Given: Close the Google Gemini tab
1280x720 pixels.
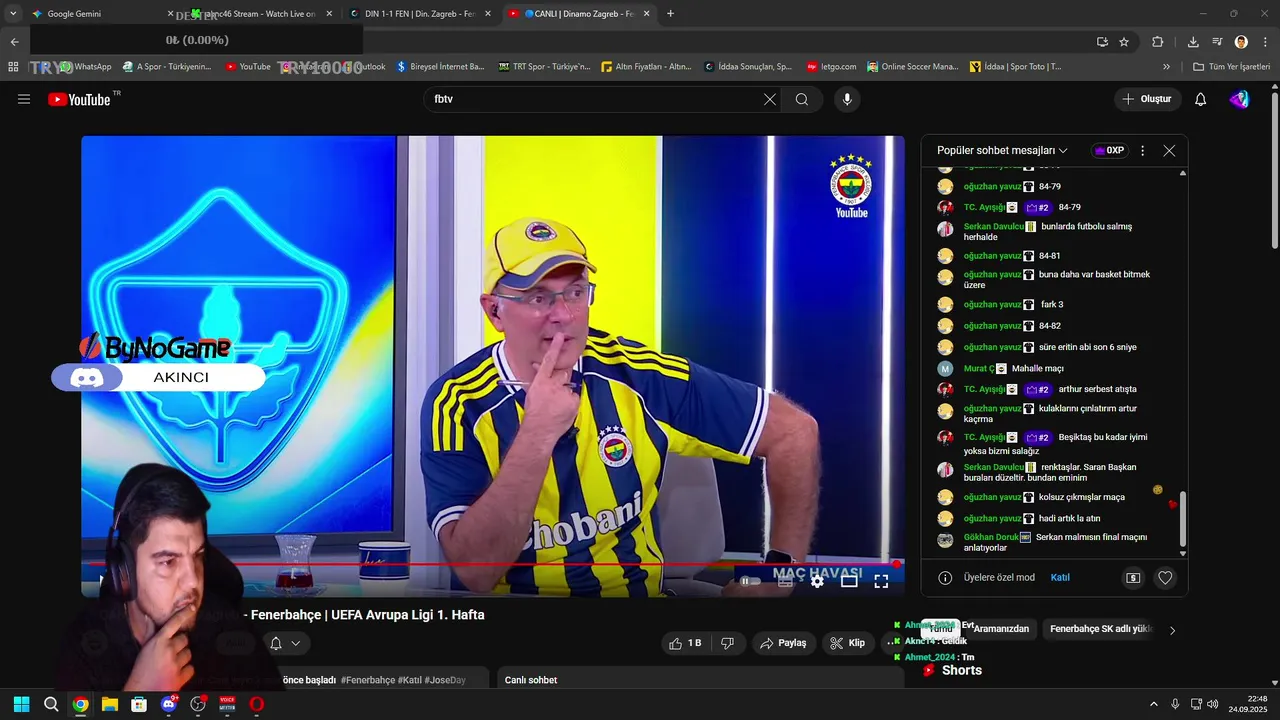Looking at the screenshot, I should coord(170,14).
